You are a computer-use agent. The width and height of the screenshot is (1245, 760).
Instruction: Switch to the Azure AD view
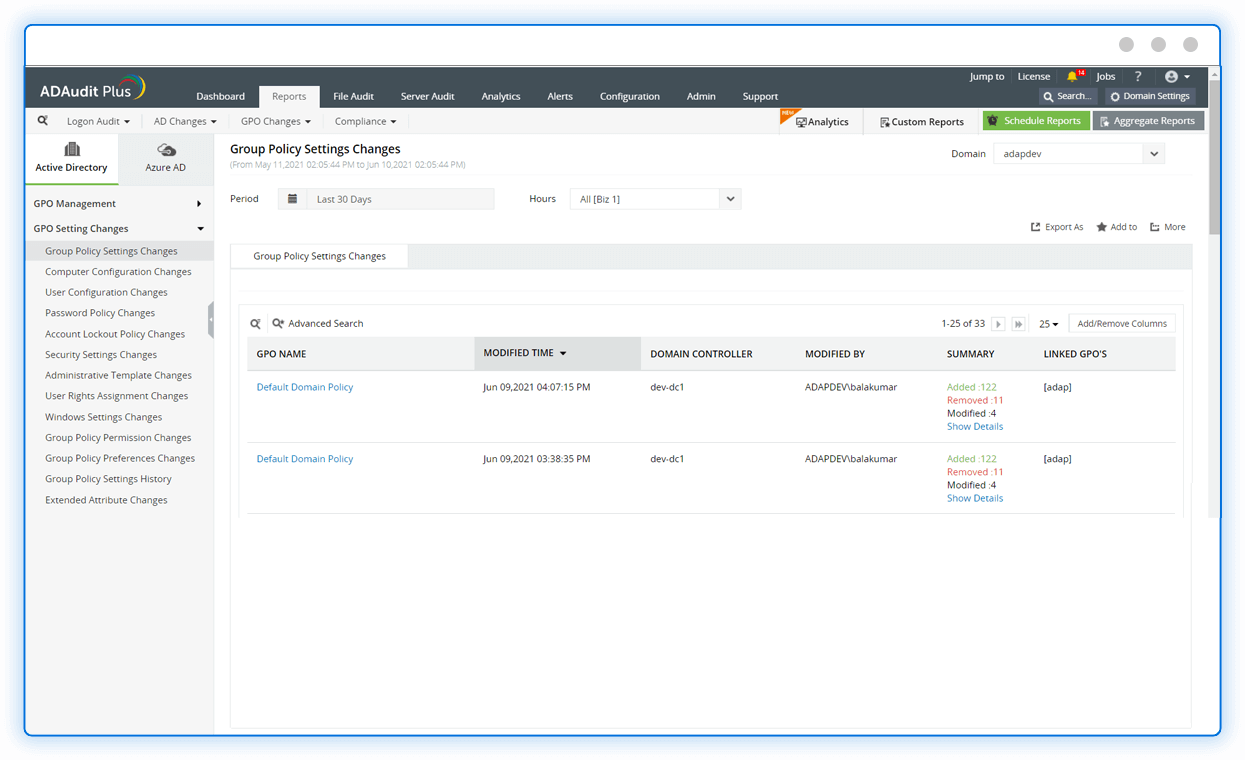166,158
